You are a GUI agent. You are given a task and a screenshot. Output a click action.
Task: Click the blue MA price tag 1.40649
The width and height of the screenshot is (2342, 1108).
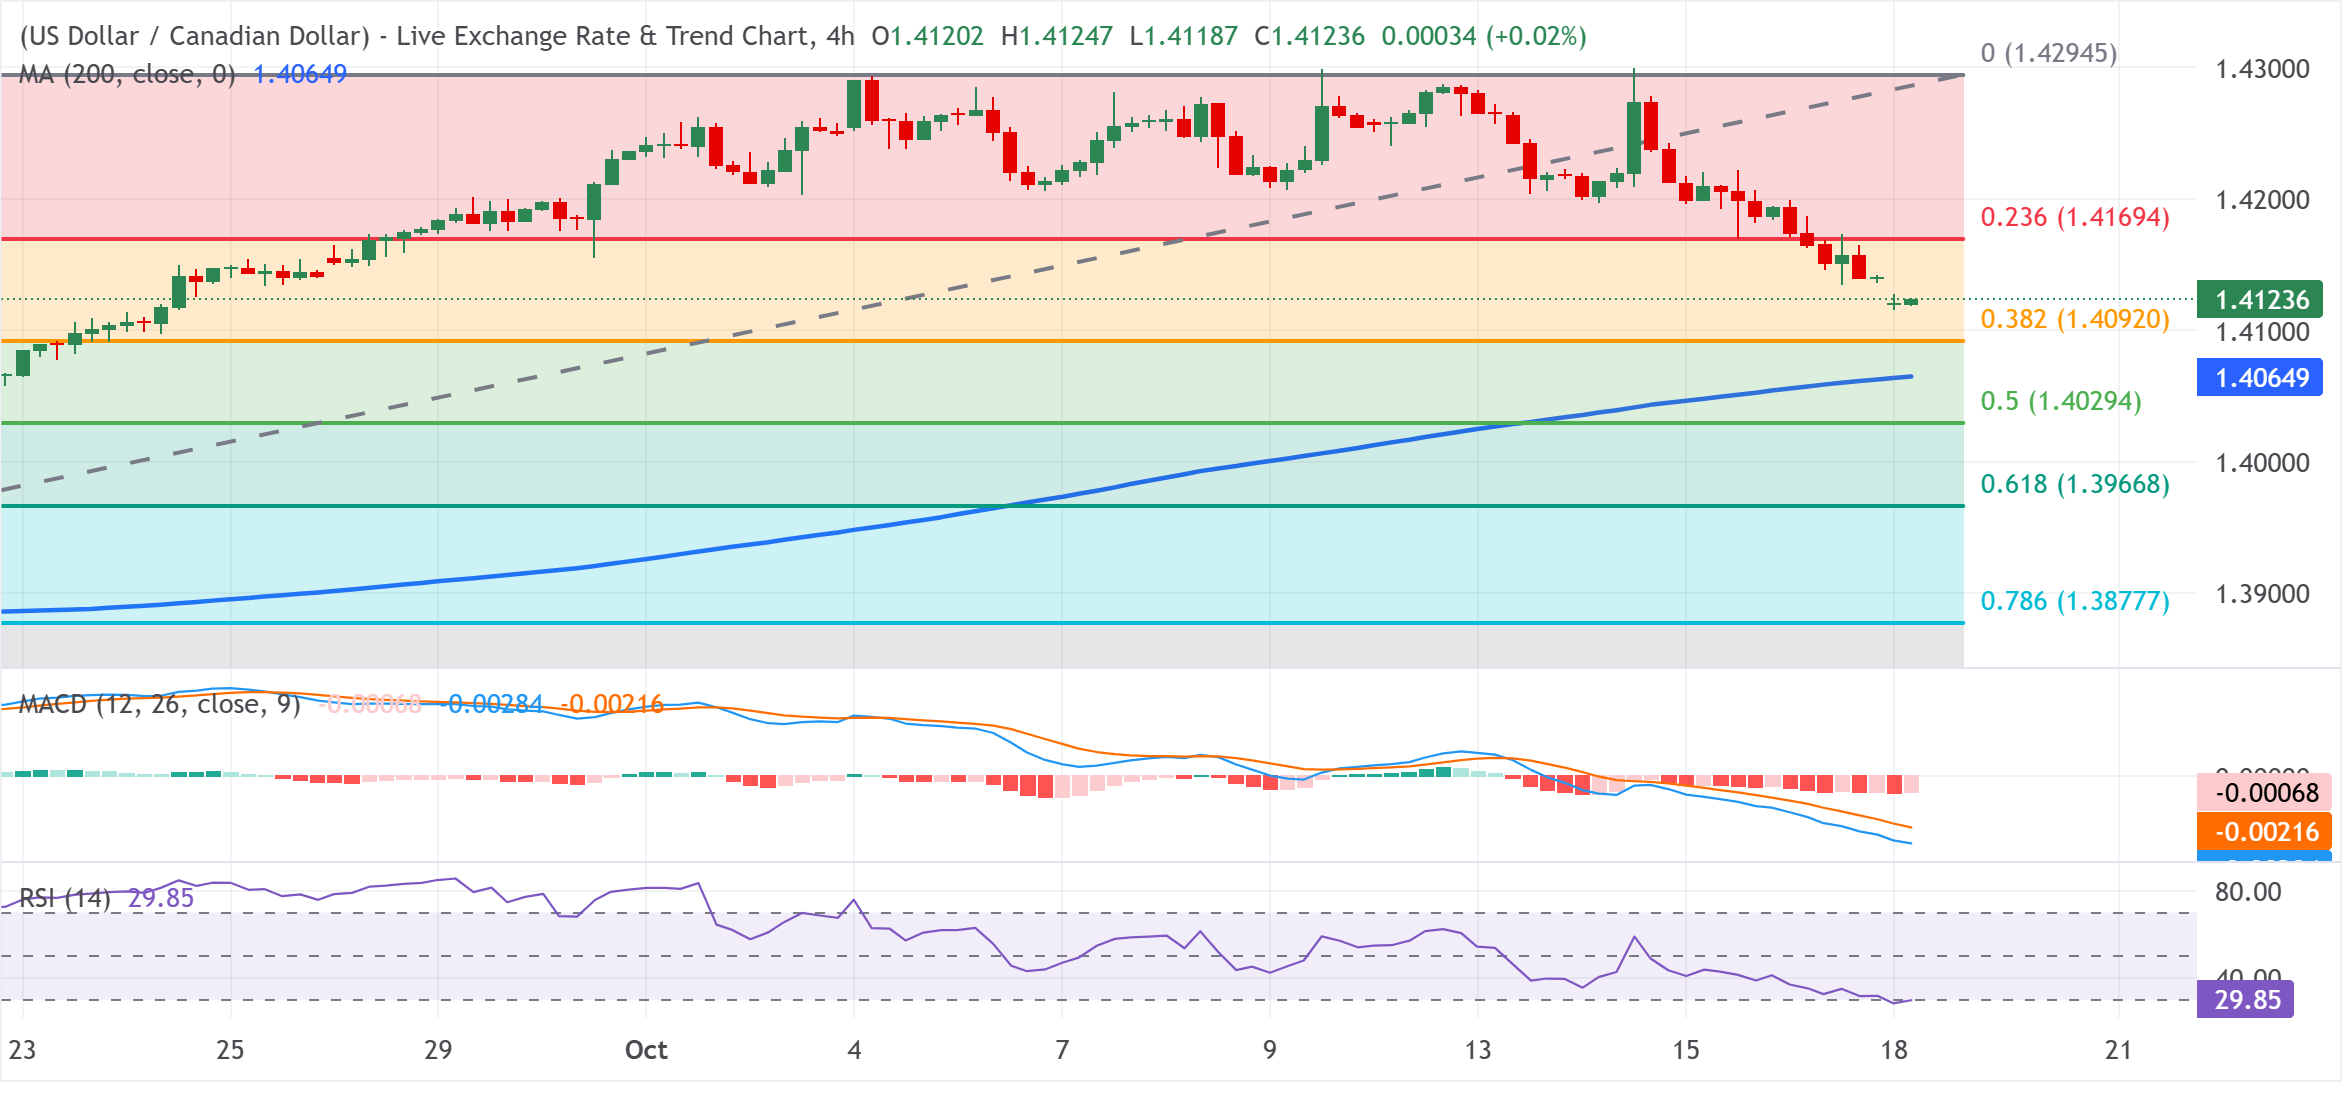2260,378
